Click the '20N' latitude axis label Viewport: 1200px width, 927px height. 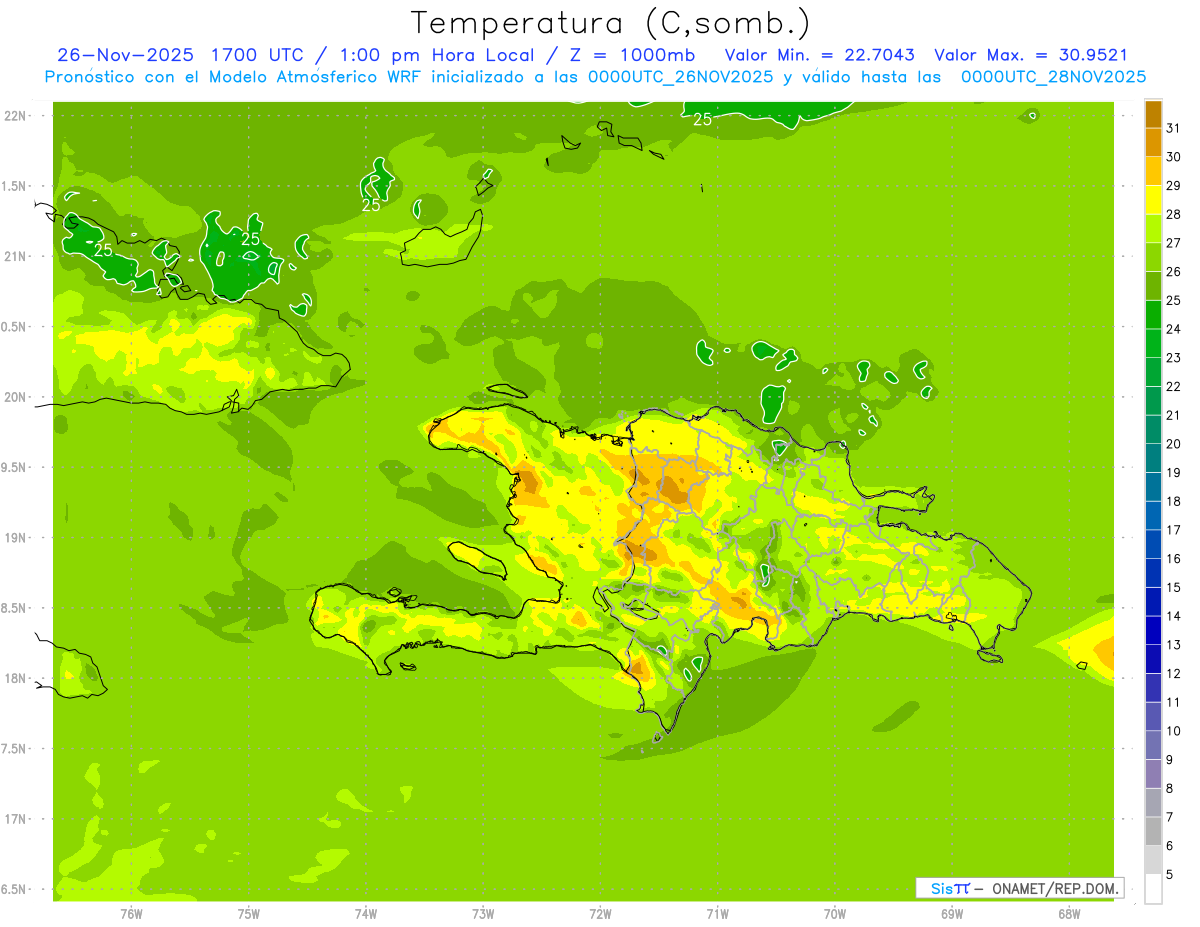point(14,397)
